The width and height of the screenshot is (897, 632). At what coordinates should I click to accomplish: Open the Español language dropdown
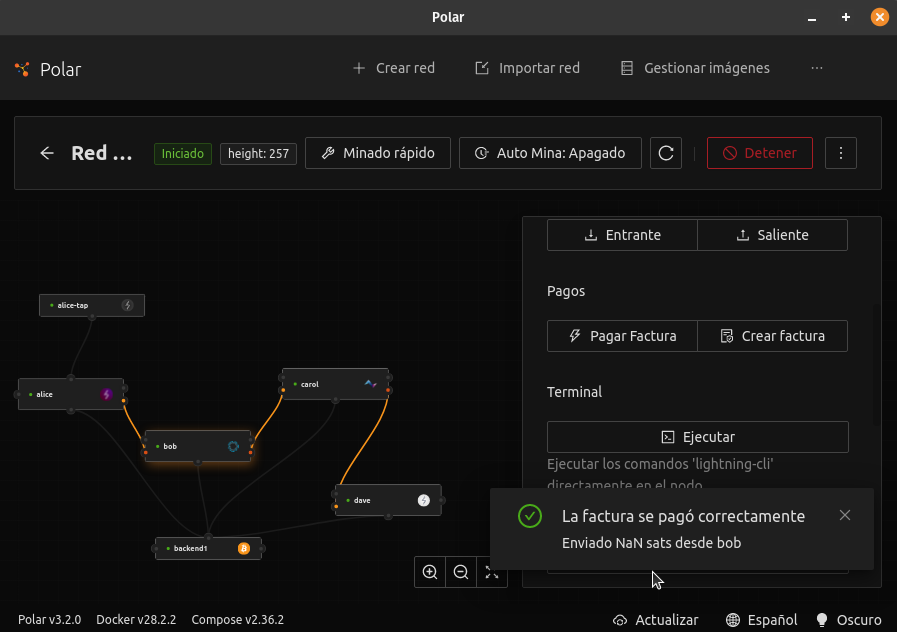click(x=761, y=620)
